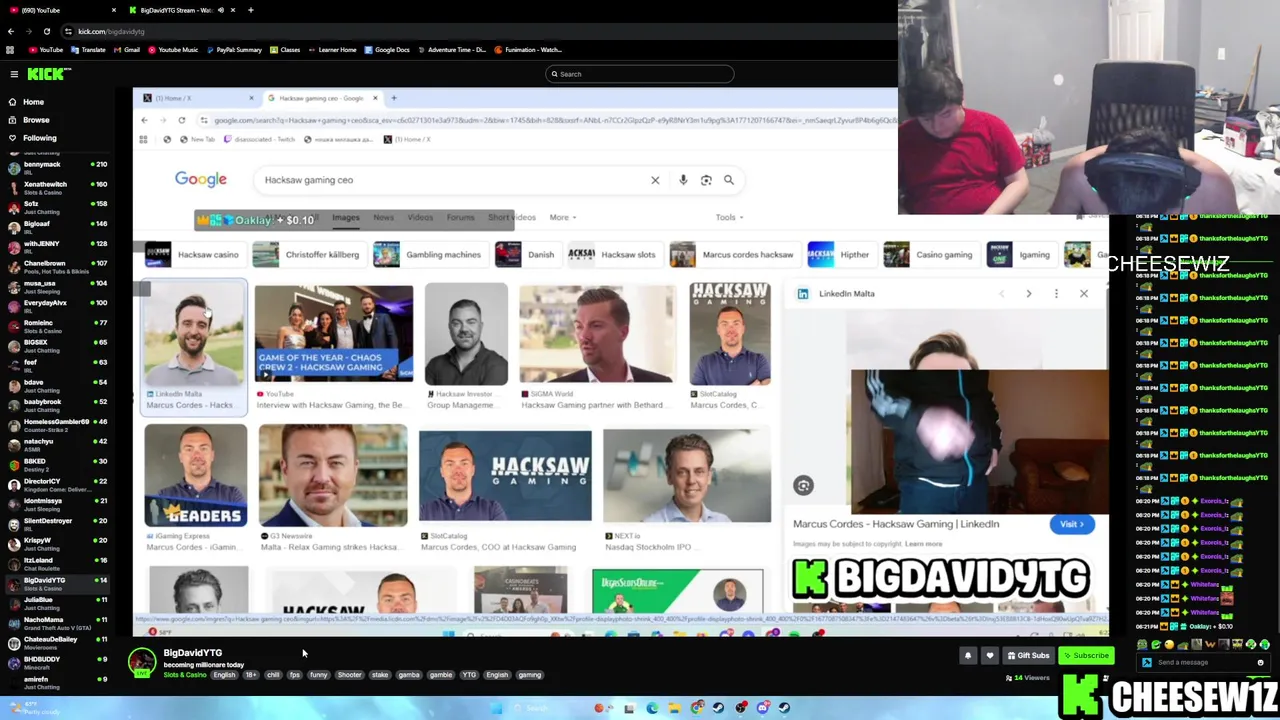Open the Google Docs bookmark
Viewport: 1280px width, 720px height.
click(x=387, y=50)
